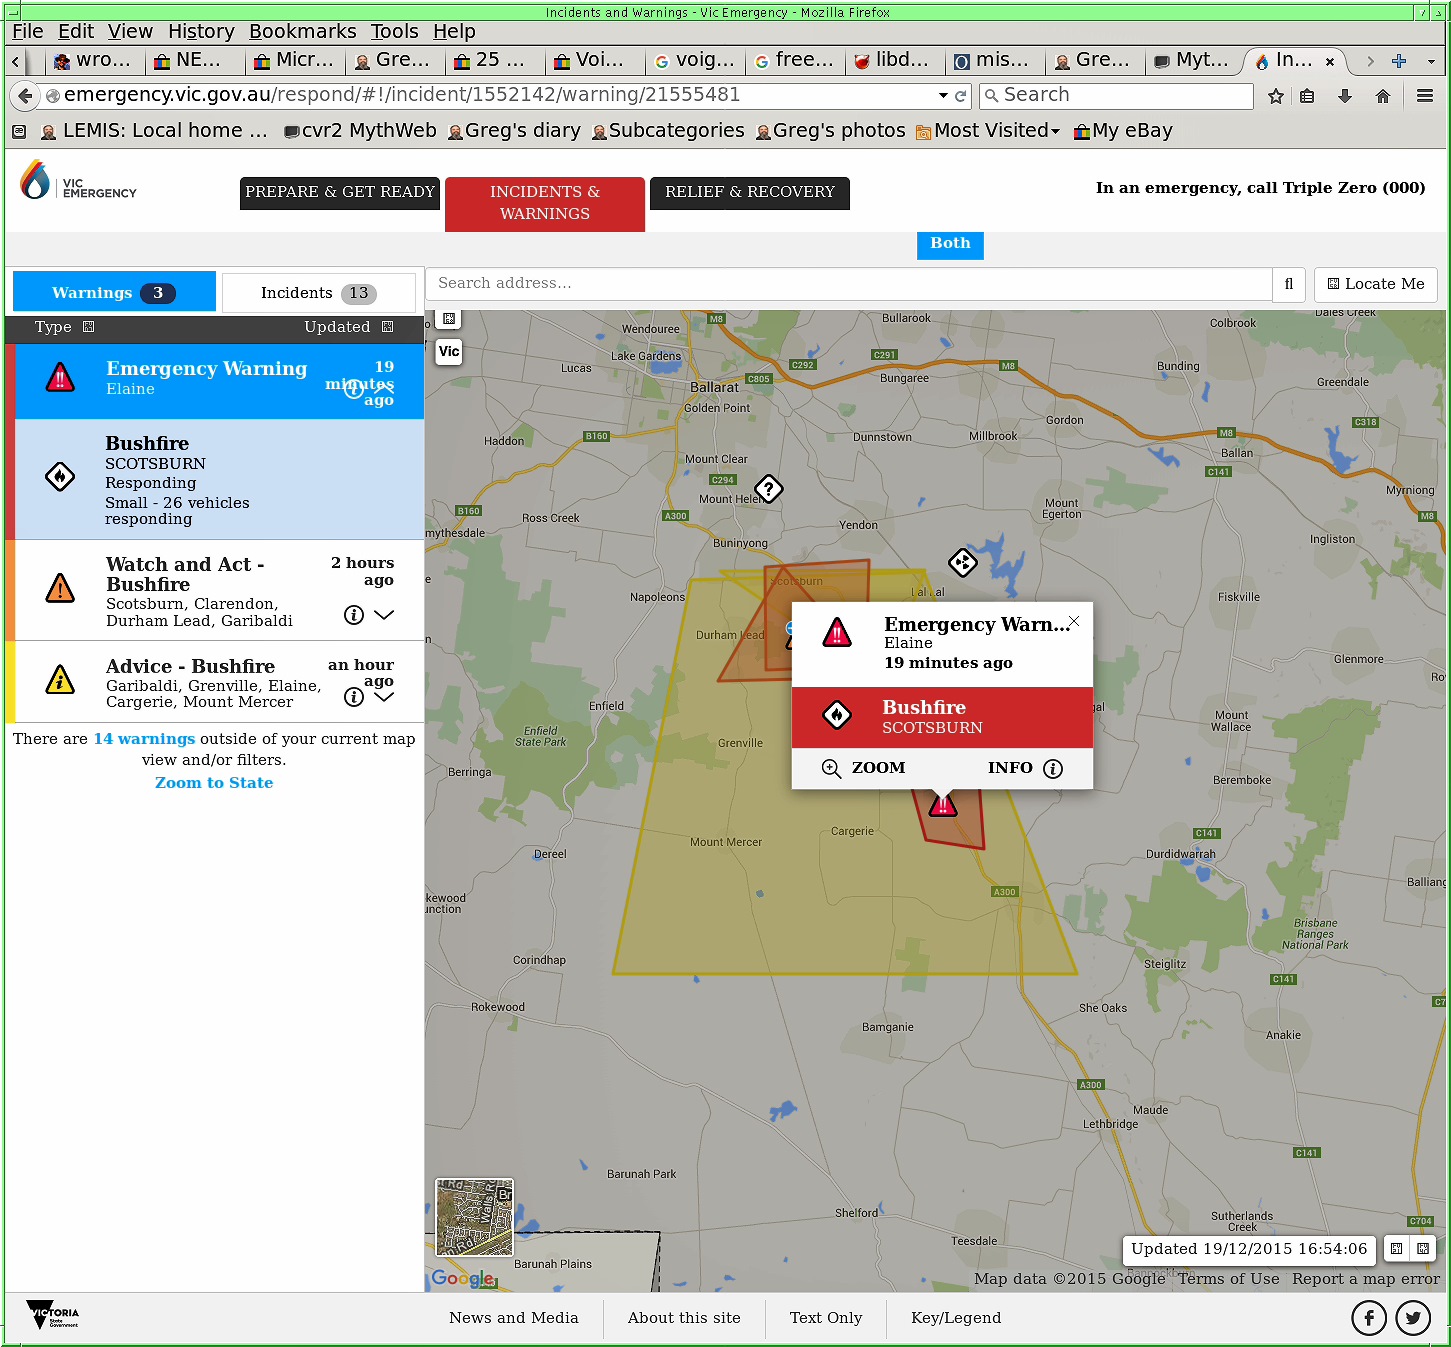1451x1347 pixels.
Task: Expand the Advice - Bushfire warning chevron
Action: pos(384,697)
